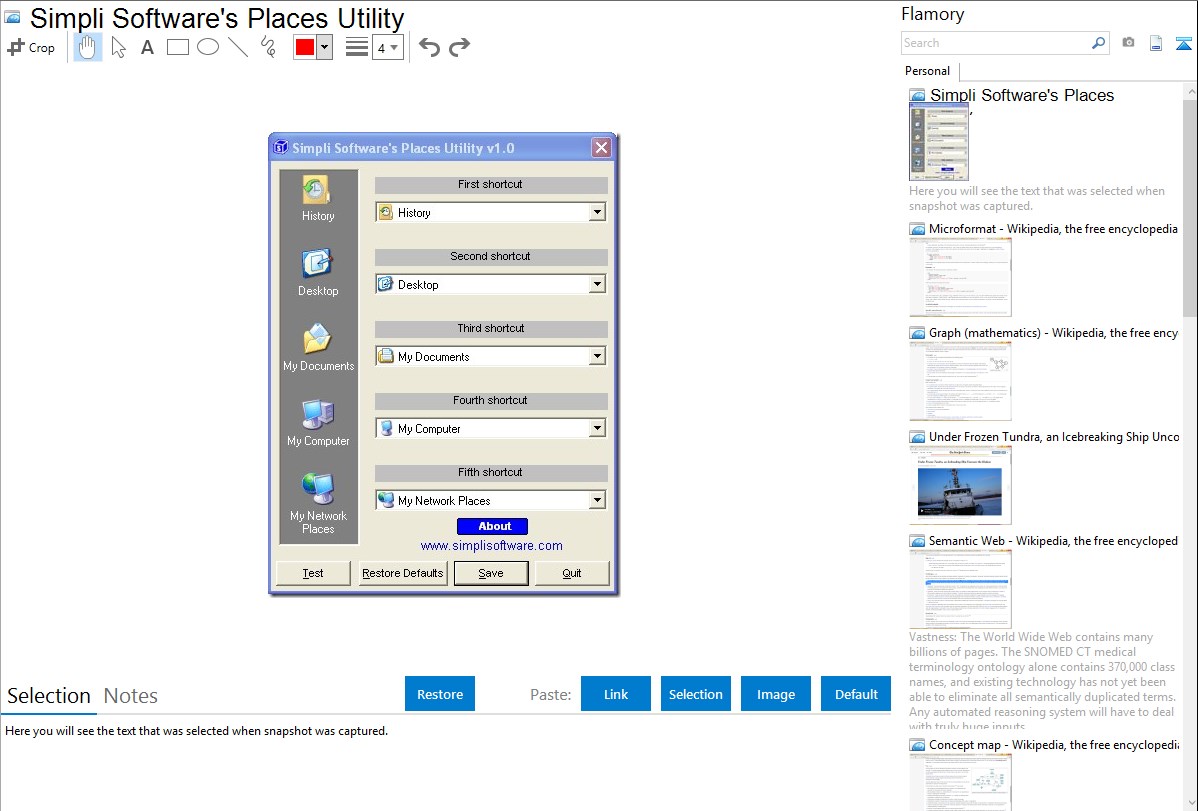Screen dimensions: 1198x811
Task: Close the Places Utility dialog
Action: (x=601, y=148)
